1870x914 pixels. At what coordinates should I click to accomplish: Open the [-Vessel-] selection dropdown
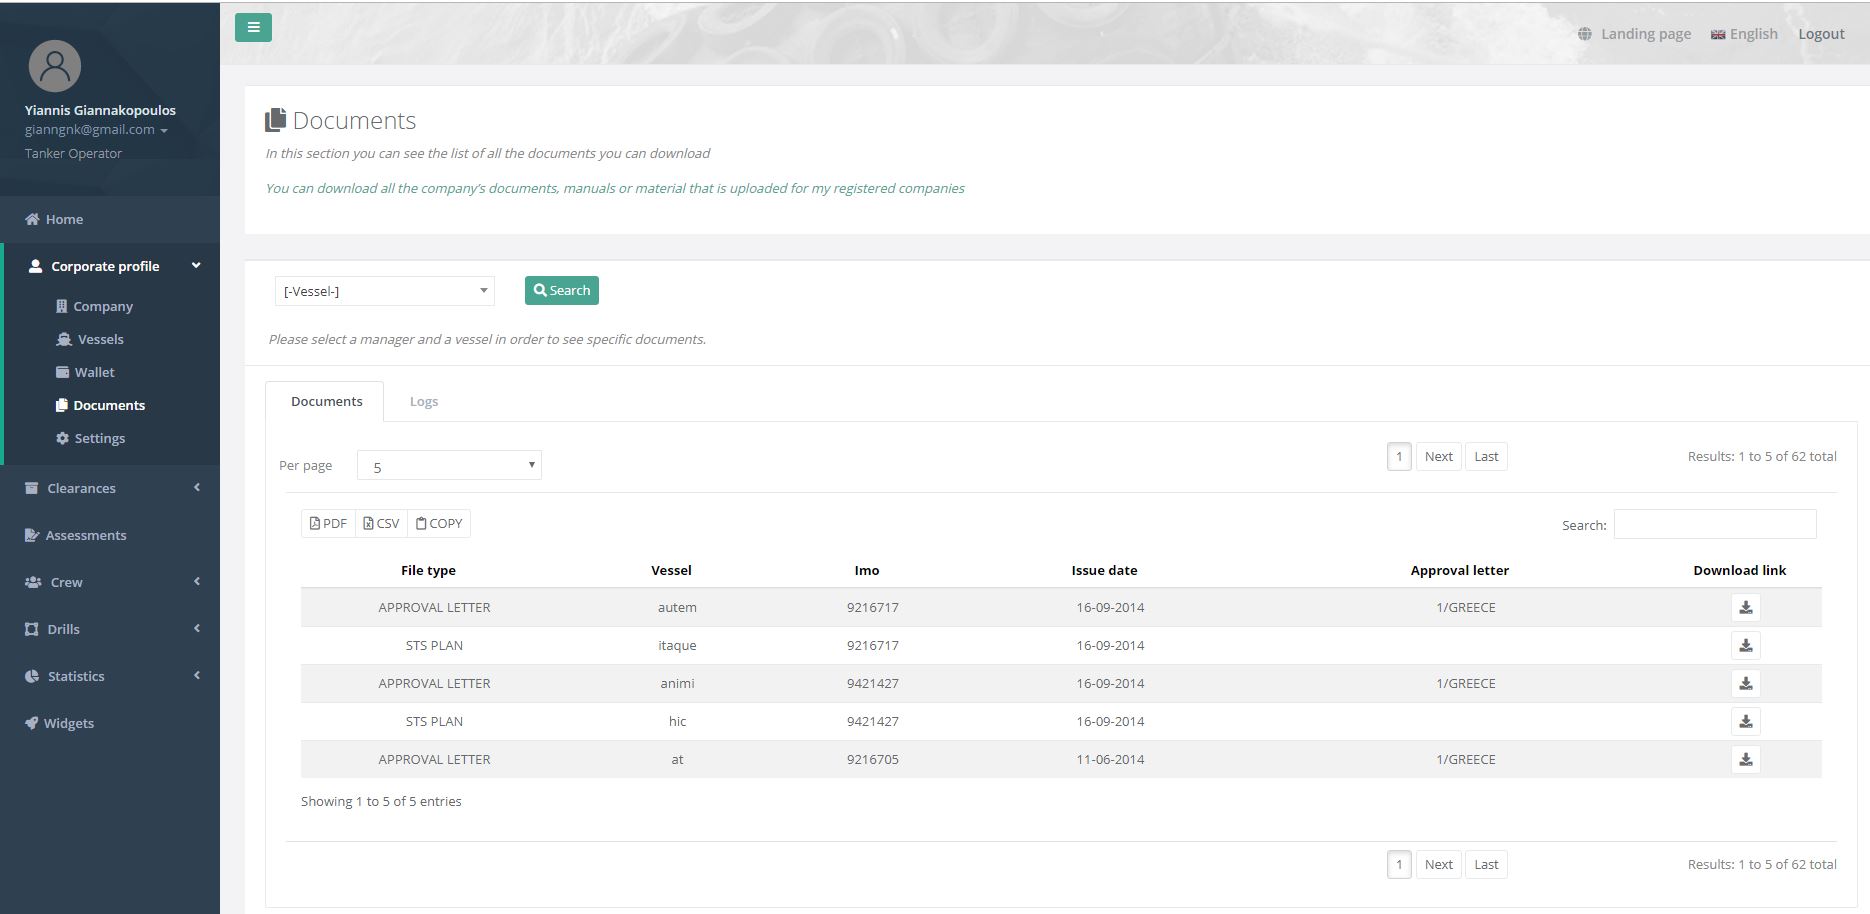(x=384, y=291)
